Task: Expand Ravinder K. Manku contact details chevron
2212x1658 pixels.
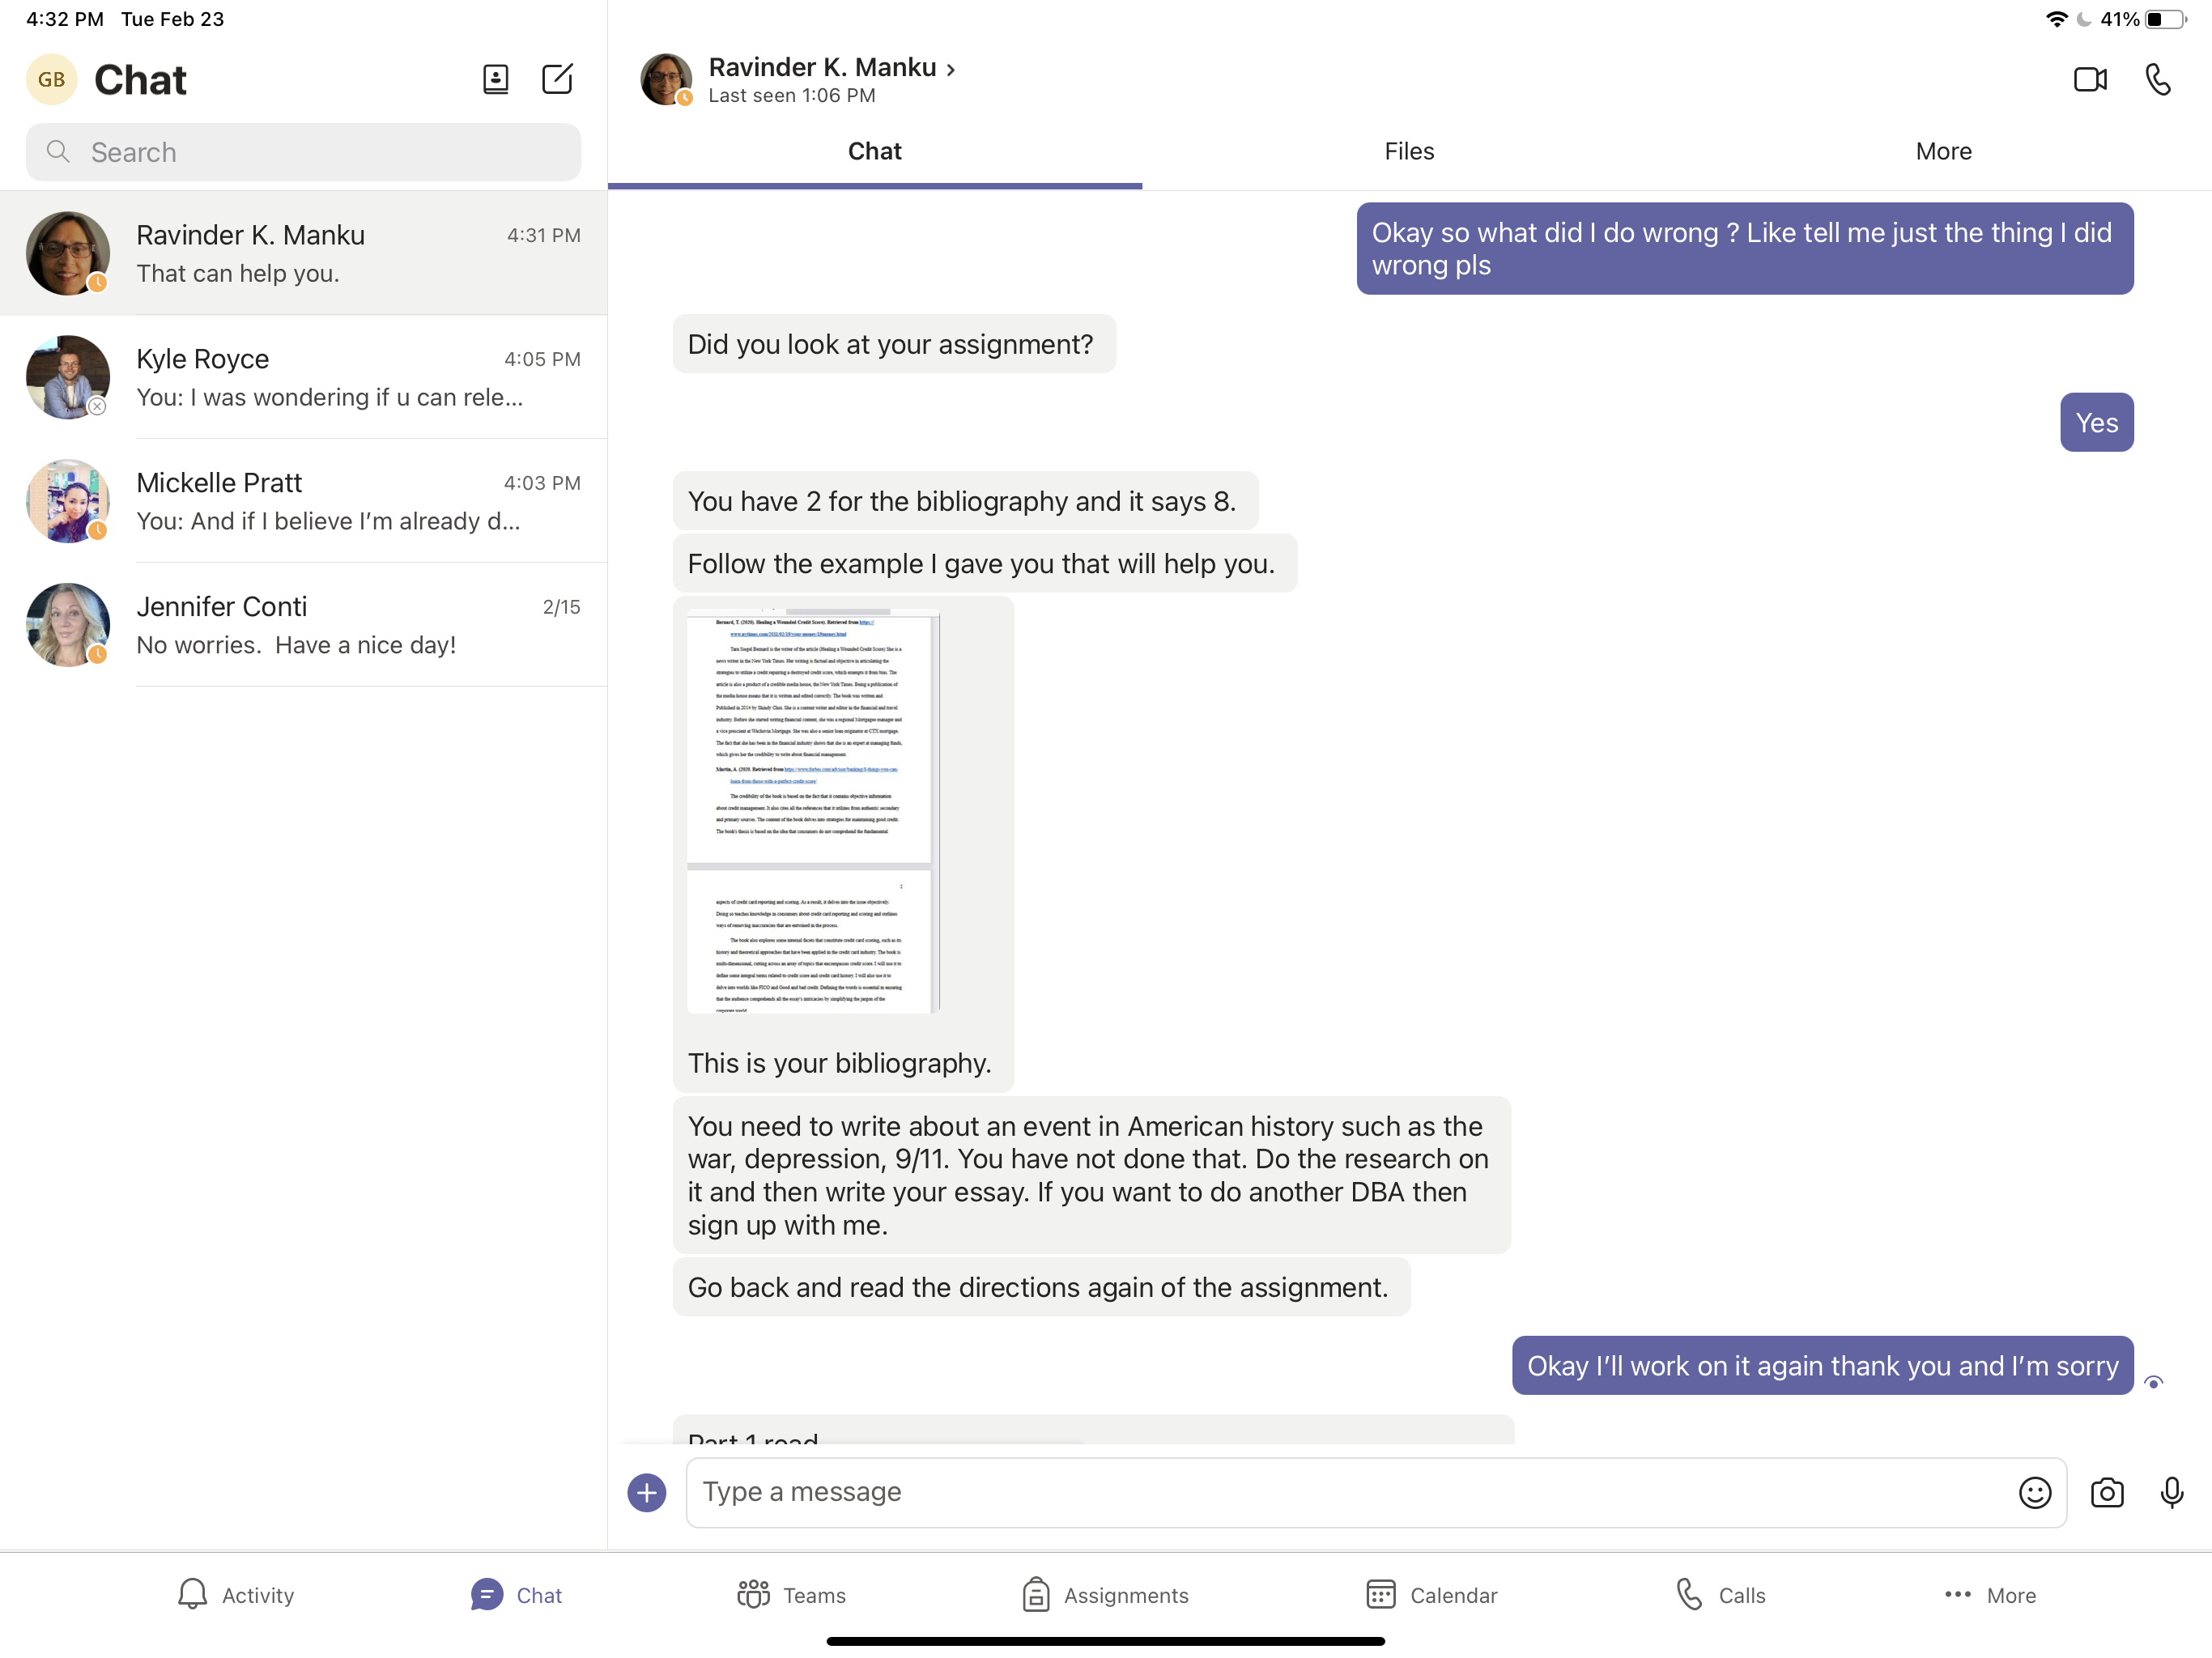Action: click(951, 69)
